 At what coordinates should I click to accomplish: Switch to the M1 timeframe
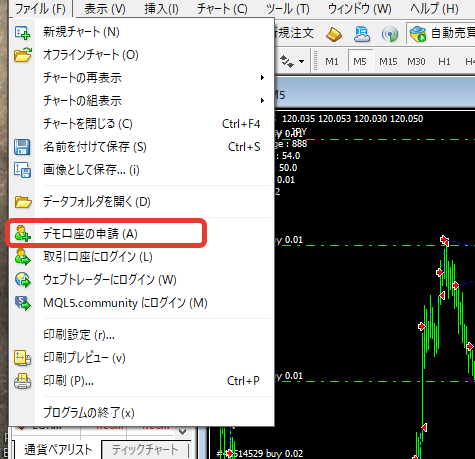pos(332,62)
